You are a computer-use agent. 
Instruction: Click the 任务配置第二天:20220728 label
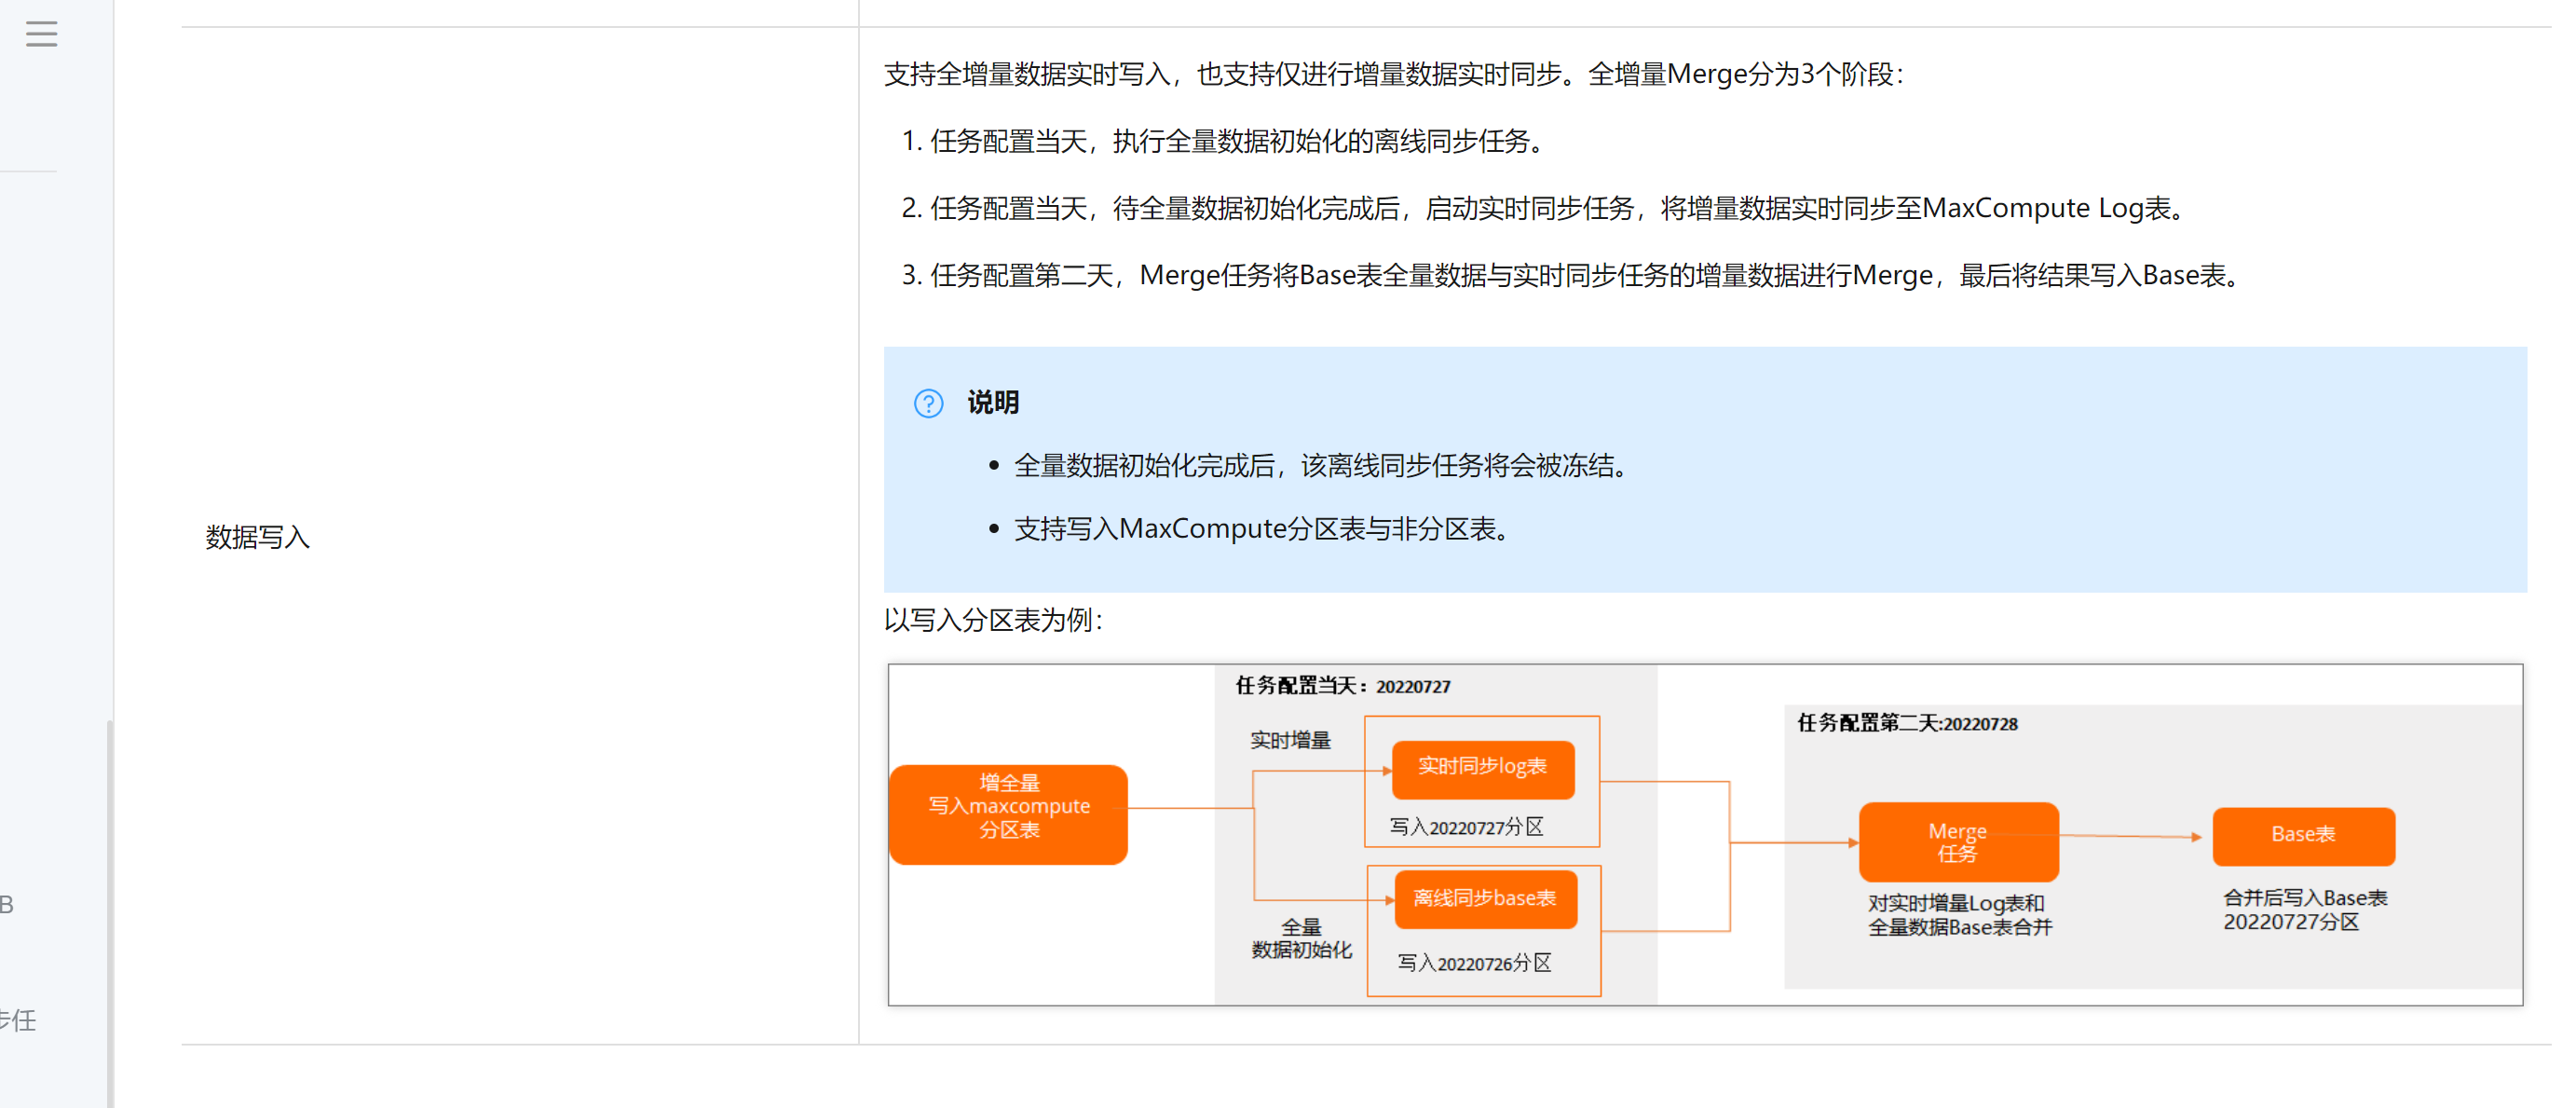(x=1907, y=723)
